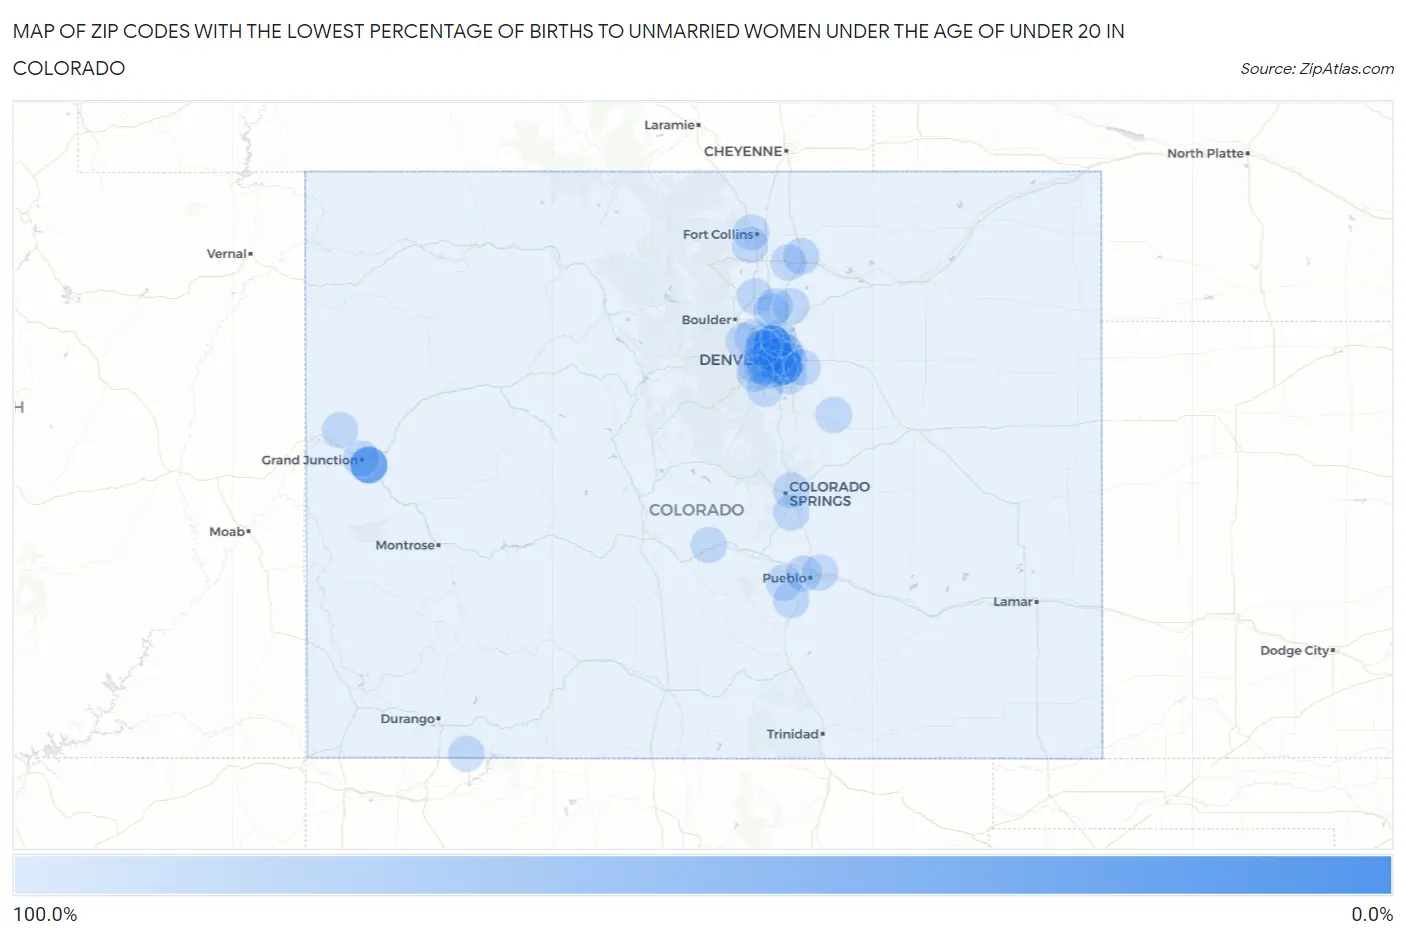Click the bubble southeast of Durango
The image size is (1406, 937).
click(x=466, y=753)
